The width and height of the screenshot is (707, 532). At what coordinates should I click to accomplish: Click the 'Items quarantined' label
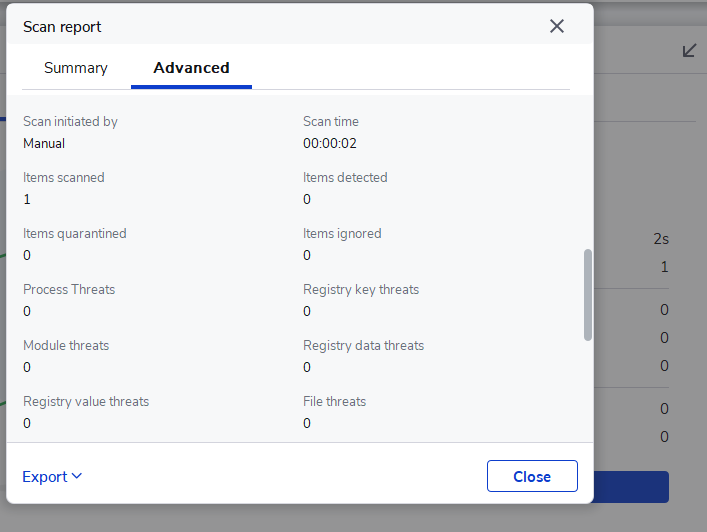tap(74, 234)
